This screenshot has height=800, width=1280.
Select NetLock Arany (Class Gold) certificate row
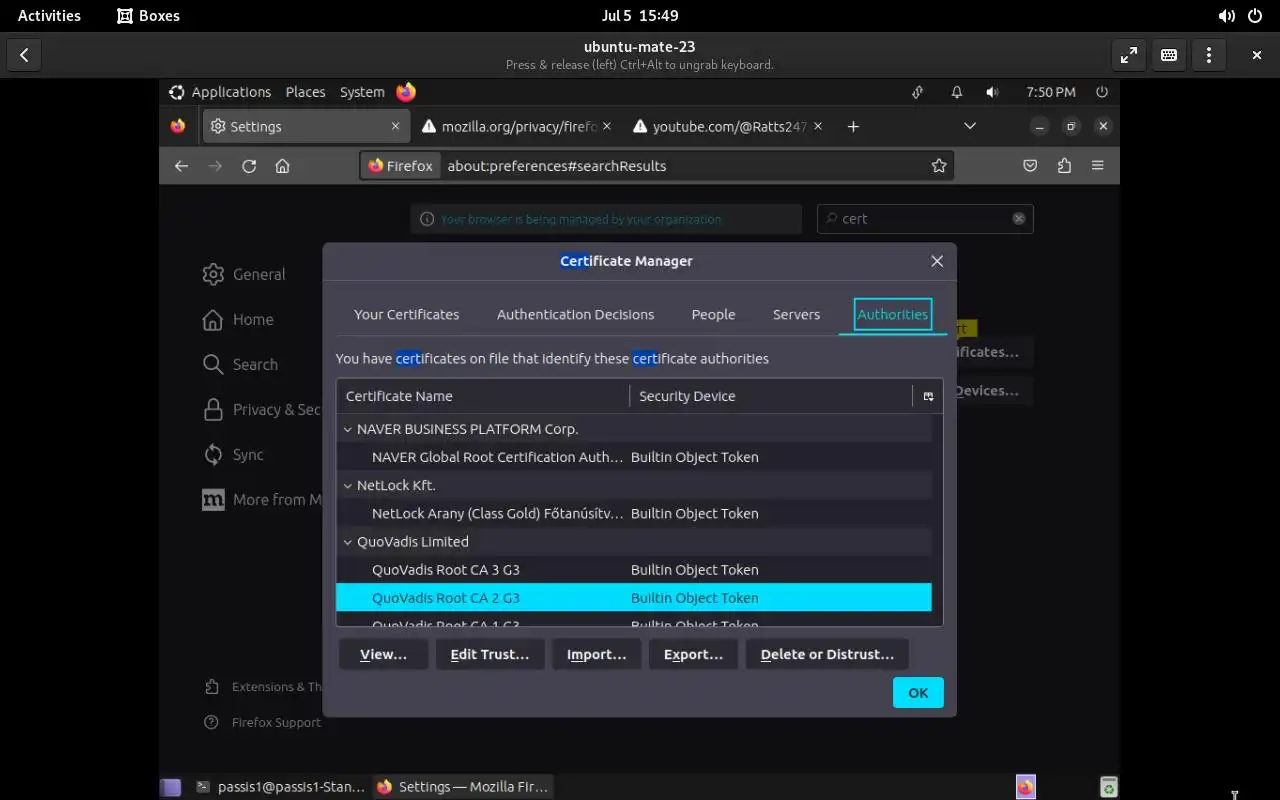coord(634,514)
